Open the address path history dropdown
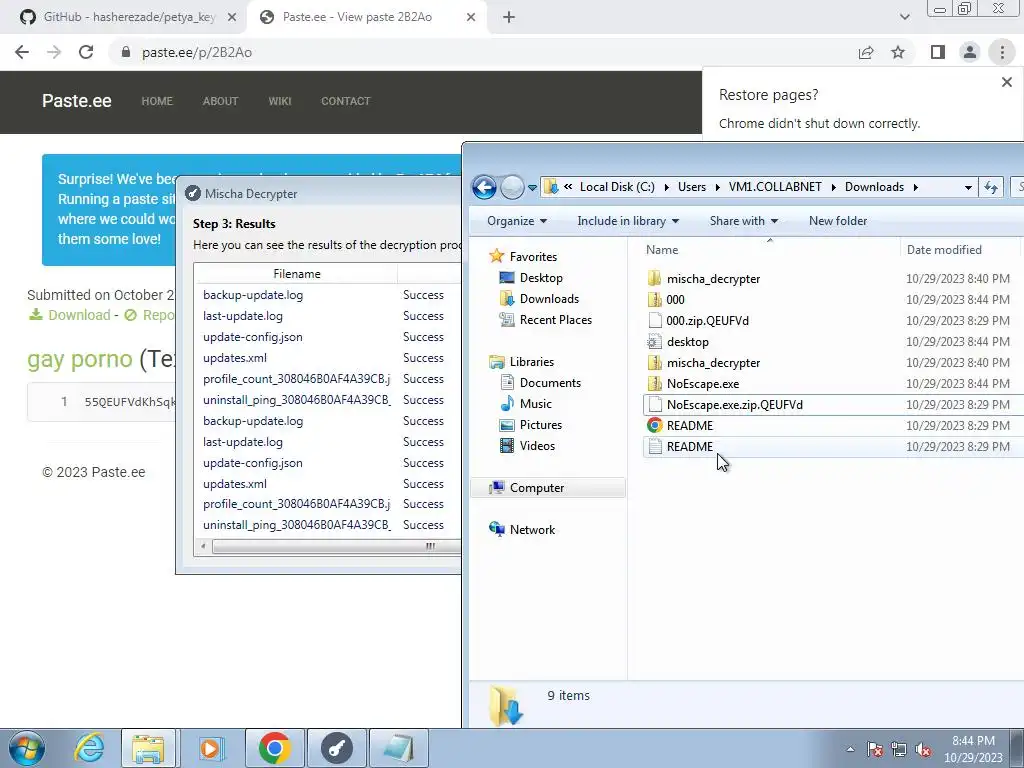Viewport: 1024px width, 768px height. tap(968, 187)
